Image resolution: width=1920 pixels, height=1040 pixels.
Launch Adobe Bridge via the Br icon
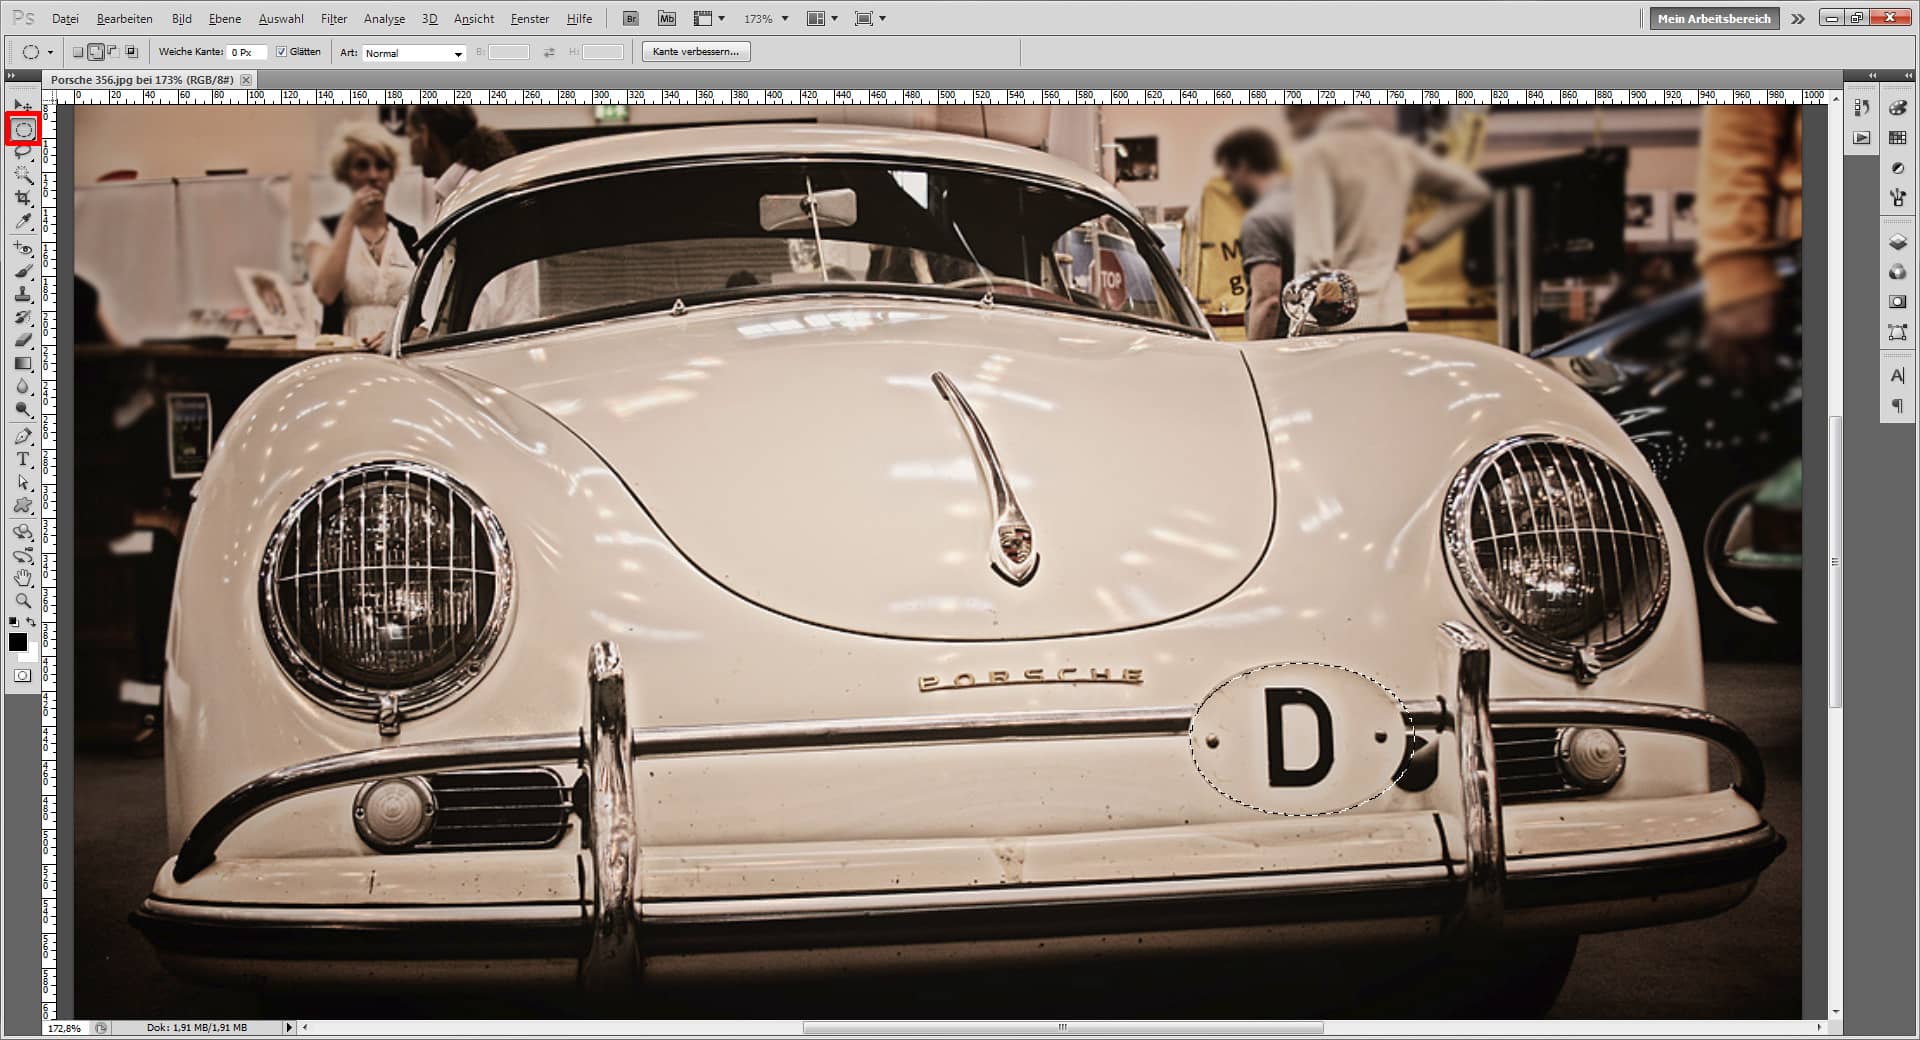[x=630, y=17]
